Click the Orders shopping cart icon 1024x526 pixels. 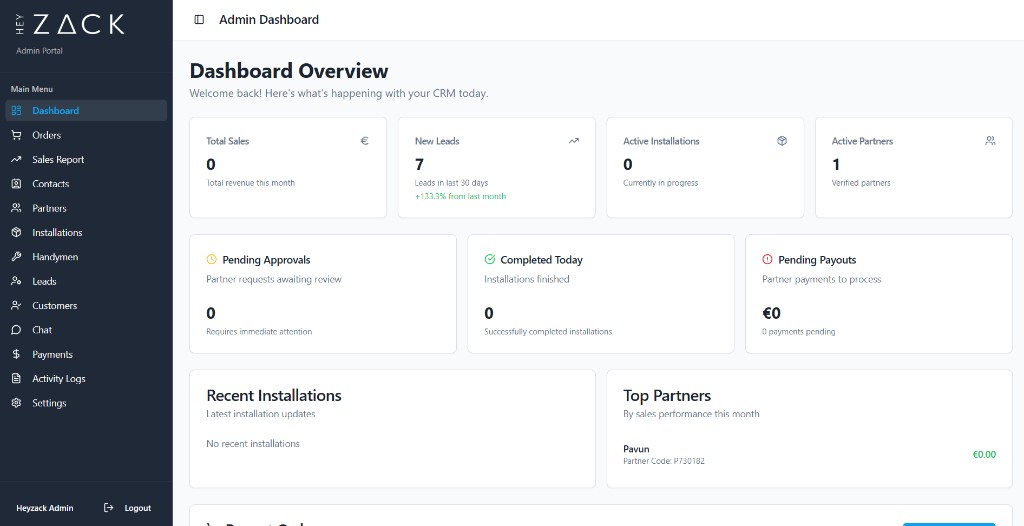click(16, 135)
